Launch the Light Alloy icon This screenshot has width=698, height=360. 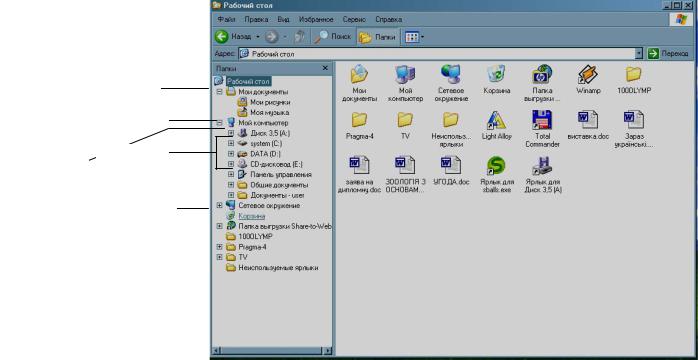(496, 120)
